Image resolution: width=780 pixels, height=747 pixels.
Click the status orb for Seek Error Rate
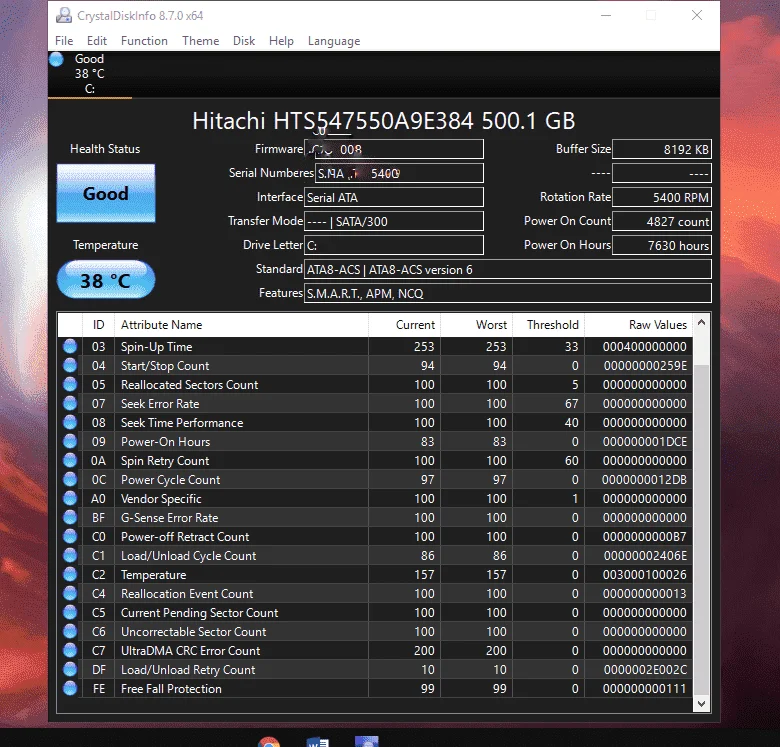70,403
